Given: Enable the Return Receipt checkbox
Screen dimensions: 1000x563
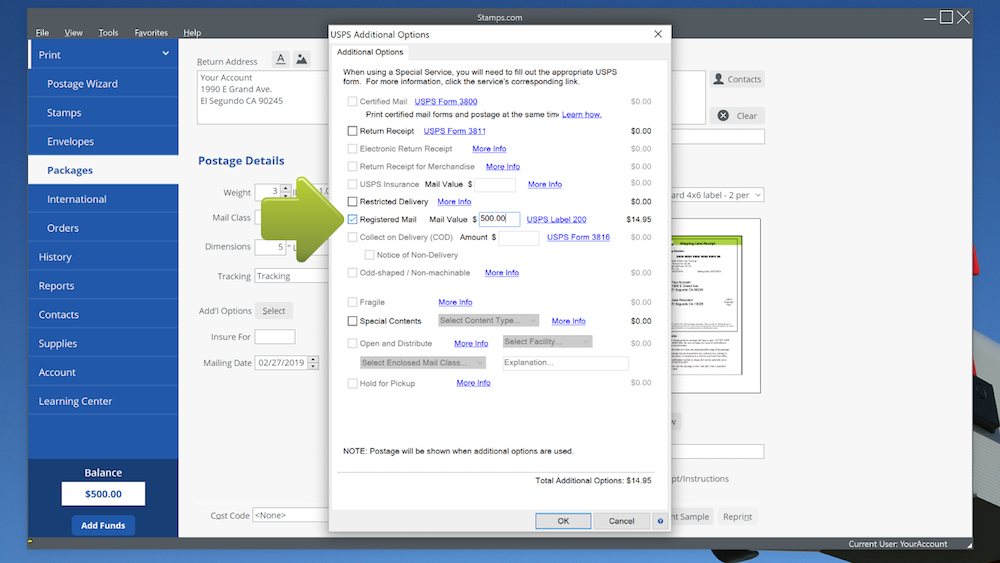Looking at the screenshot, I should 352,131.
